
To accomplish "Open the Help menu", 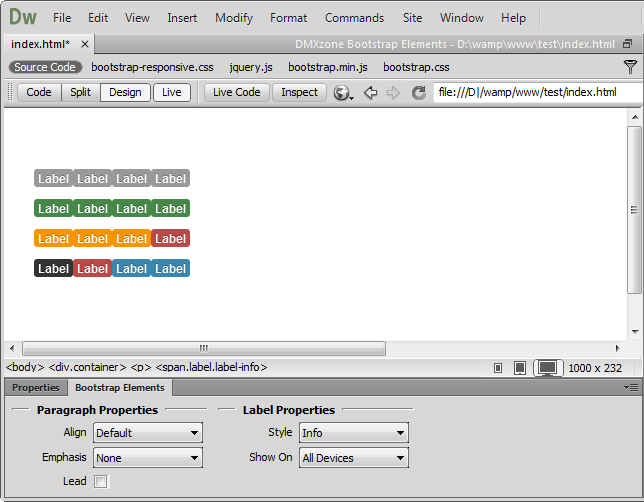I will pos(513,18).
